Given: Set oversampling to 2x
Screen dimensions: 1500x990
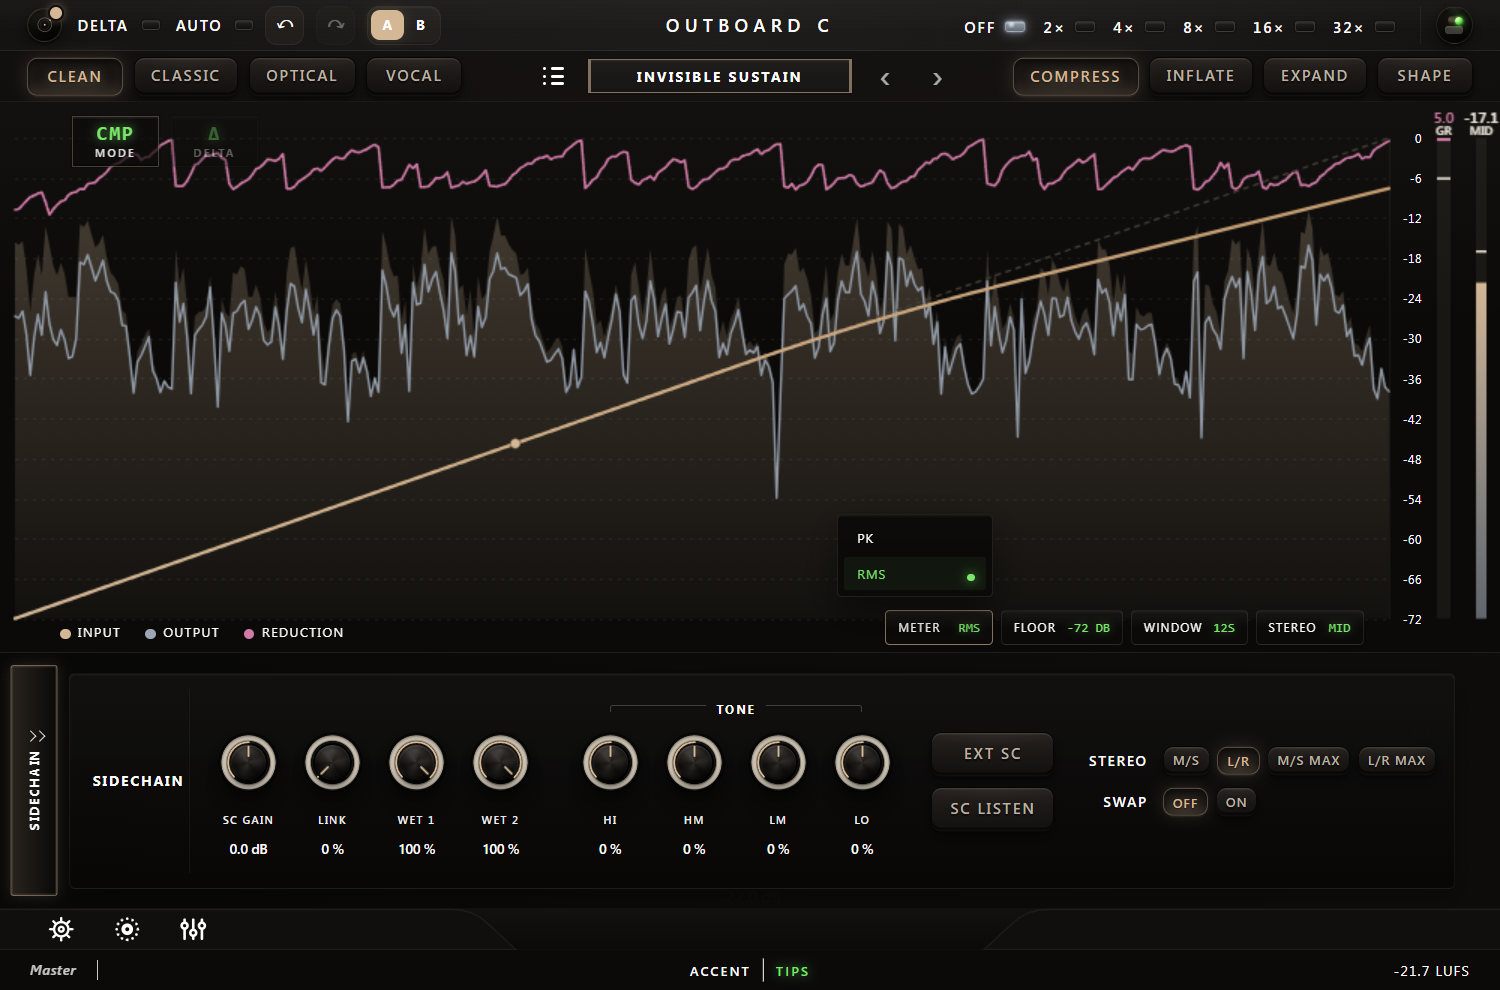Looking at the screenshot, I should [x=1085, y=27].
